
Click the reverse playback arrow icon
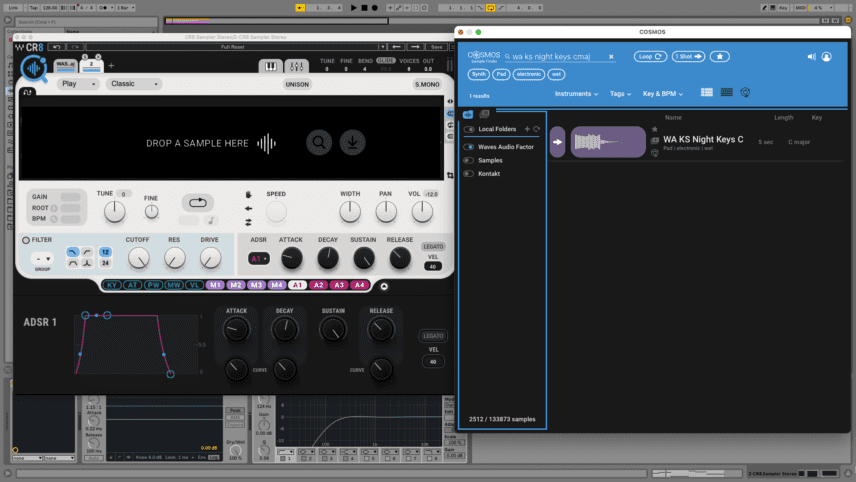pyautogui.click(x=248, y=209)
